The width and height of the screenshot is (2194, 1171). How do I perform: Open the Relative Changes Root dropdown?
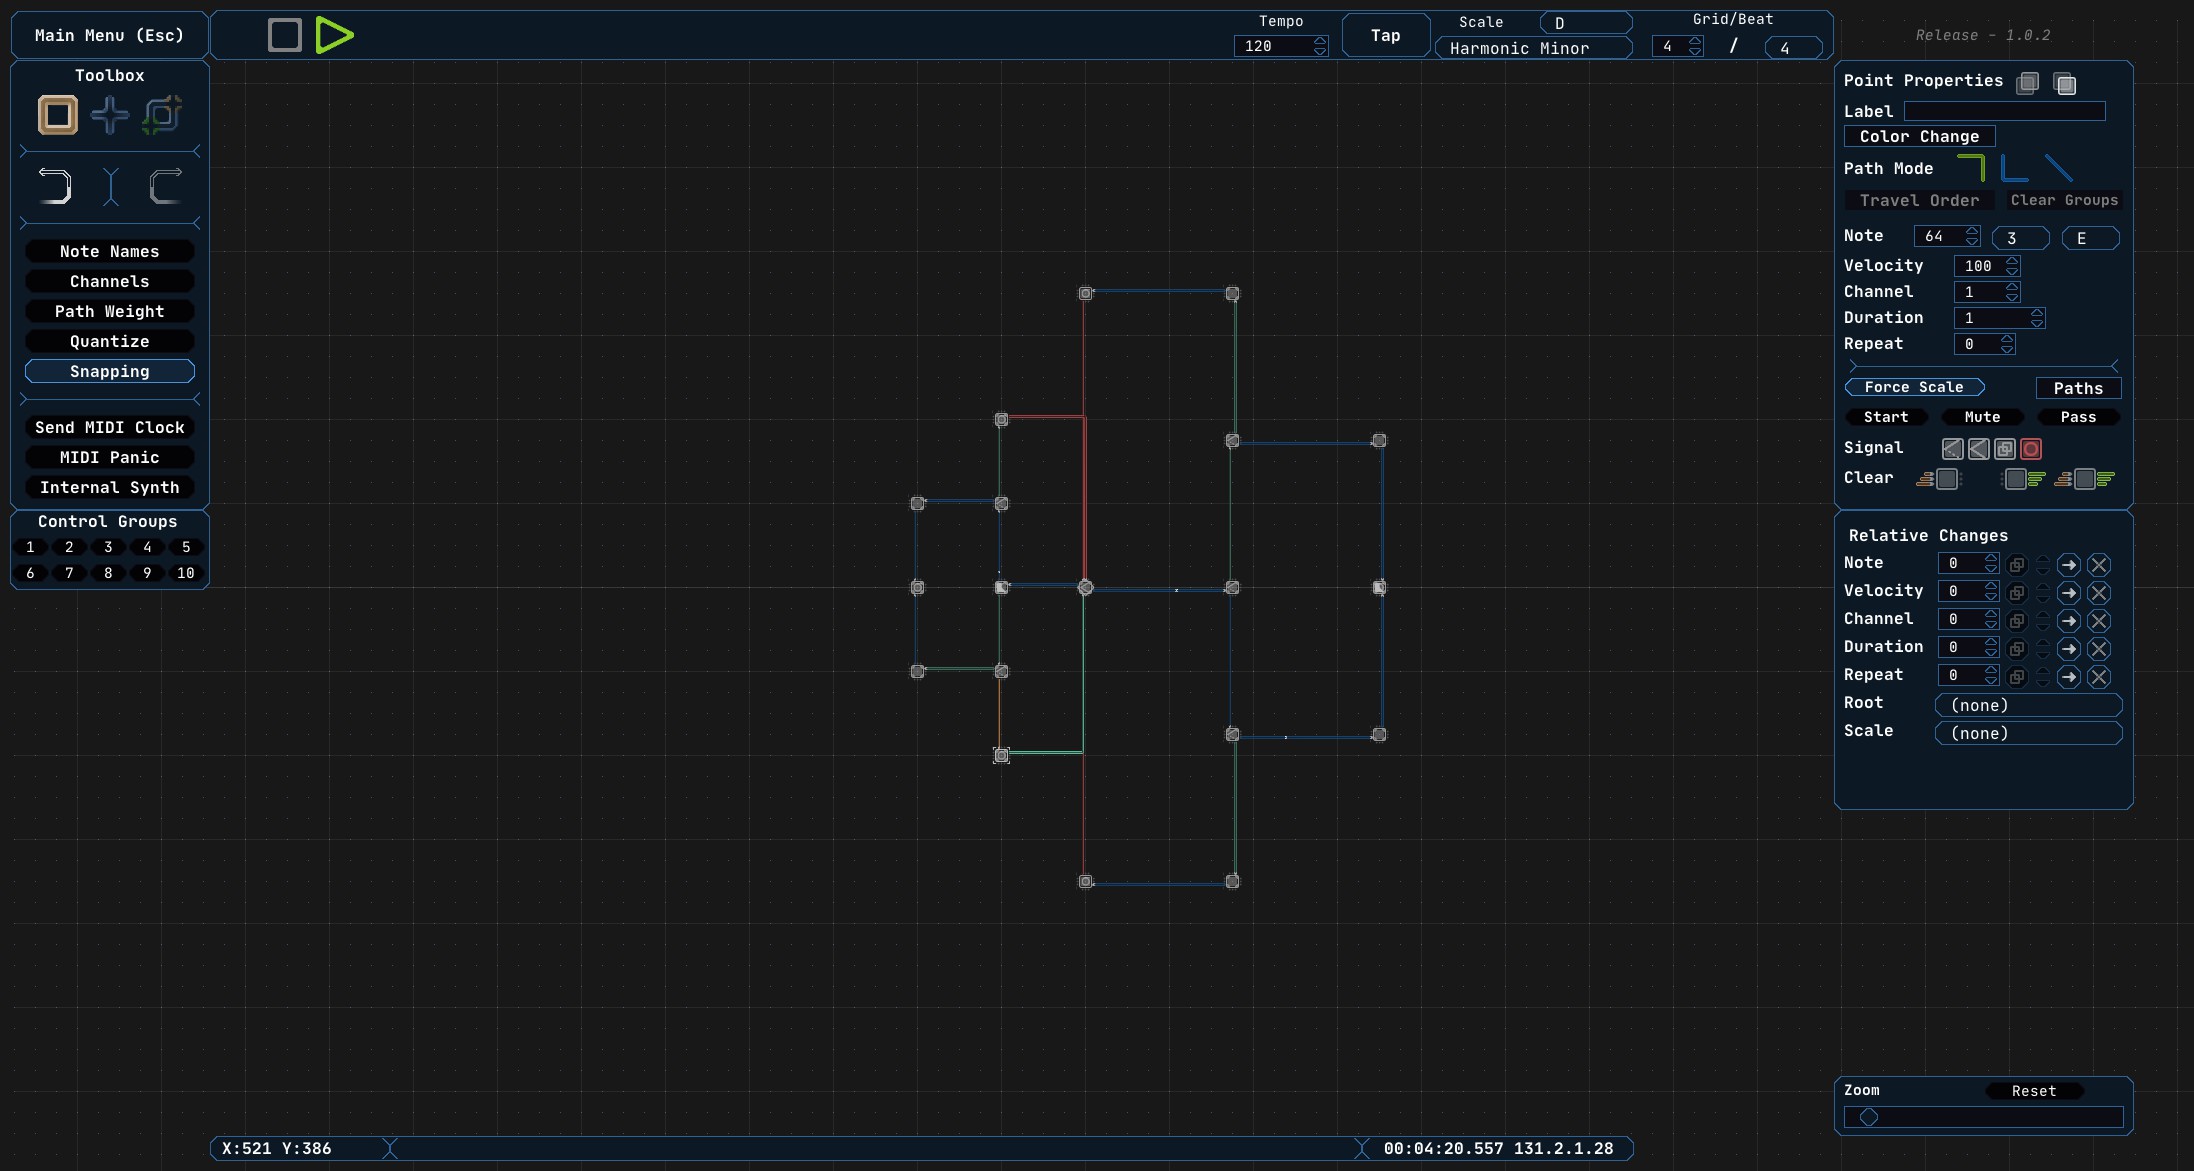pos(2028,705)
